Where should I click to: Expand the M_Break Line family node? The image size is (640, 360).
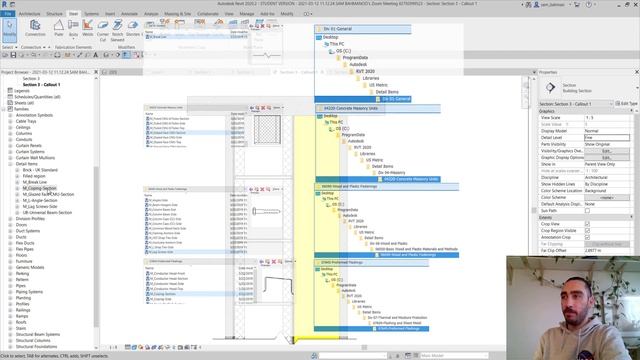[x=17, y=182]
